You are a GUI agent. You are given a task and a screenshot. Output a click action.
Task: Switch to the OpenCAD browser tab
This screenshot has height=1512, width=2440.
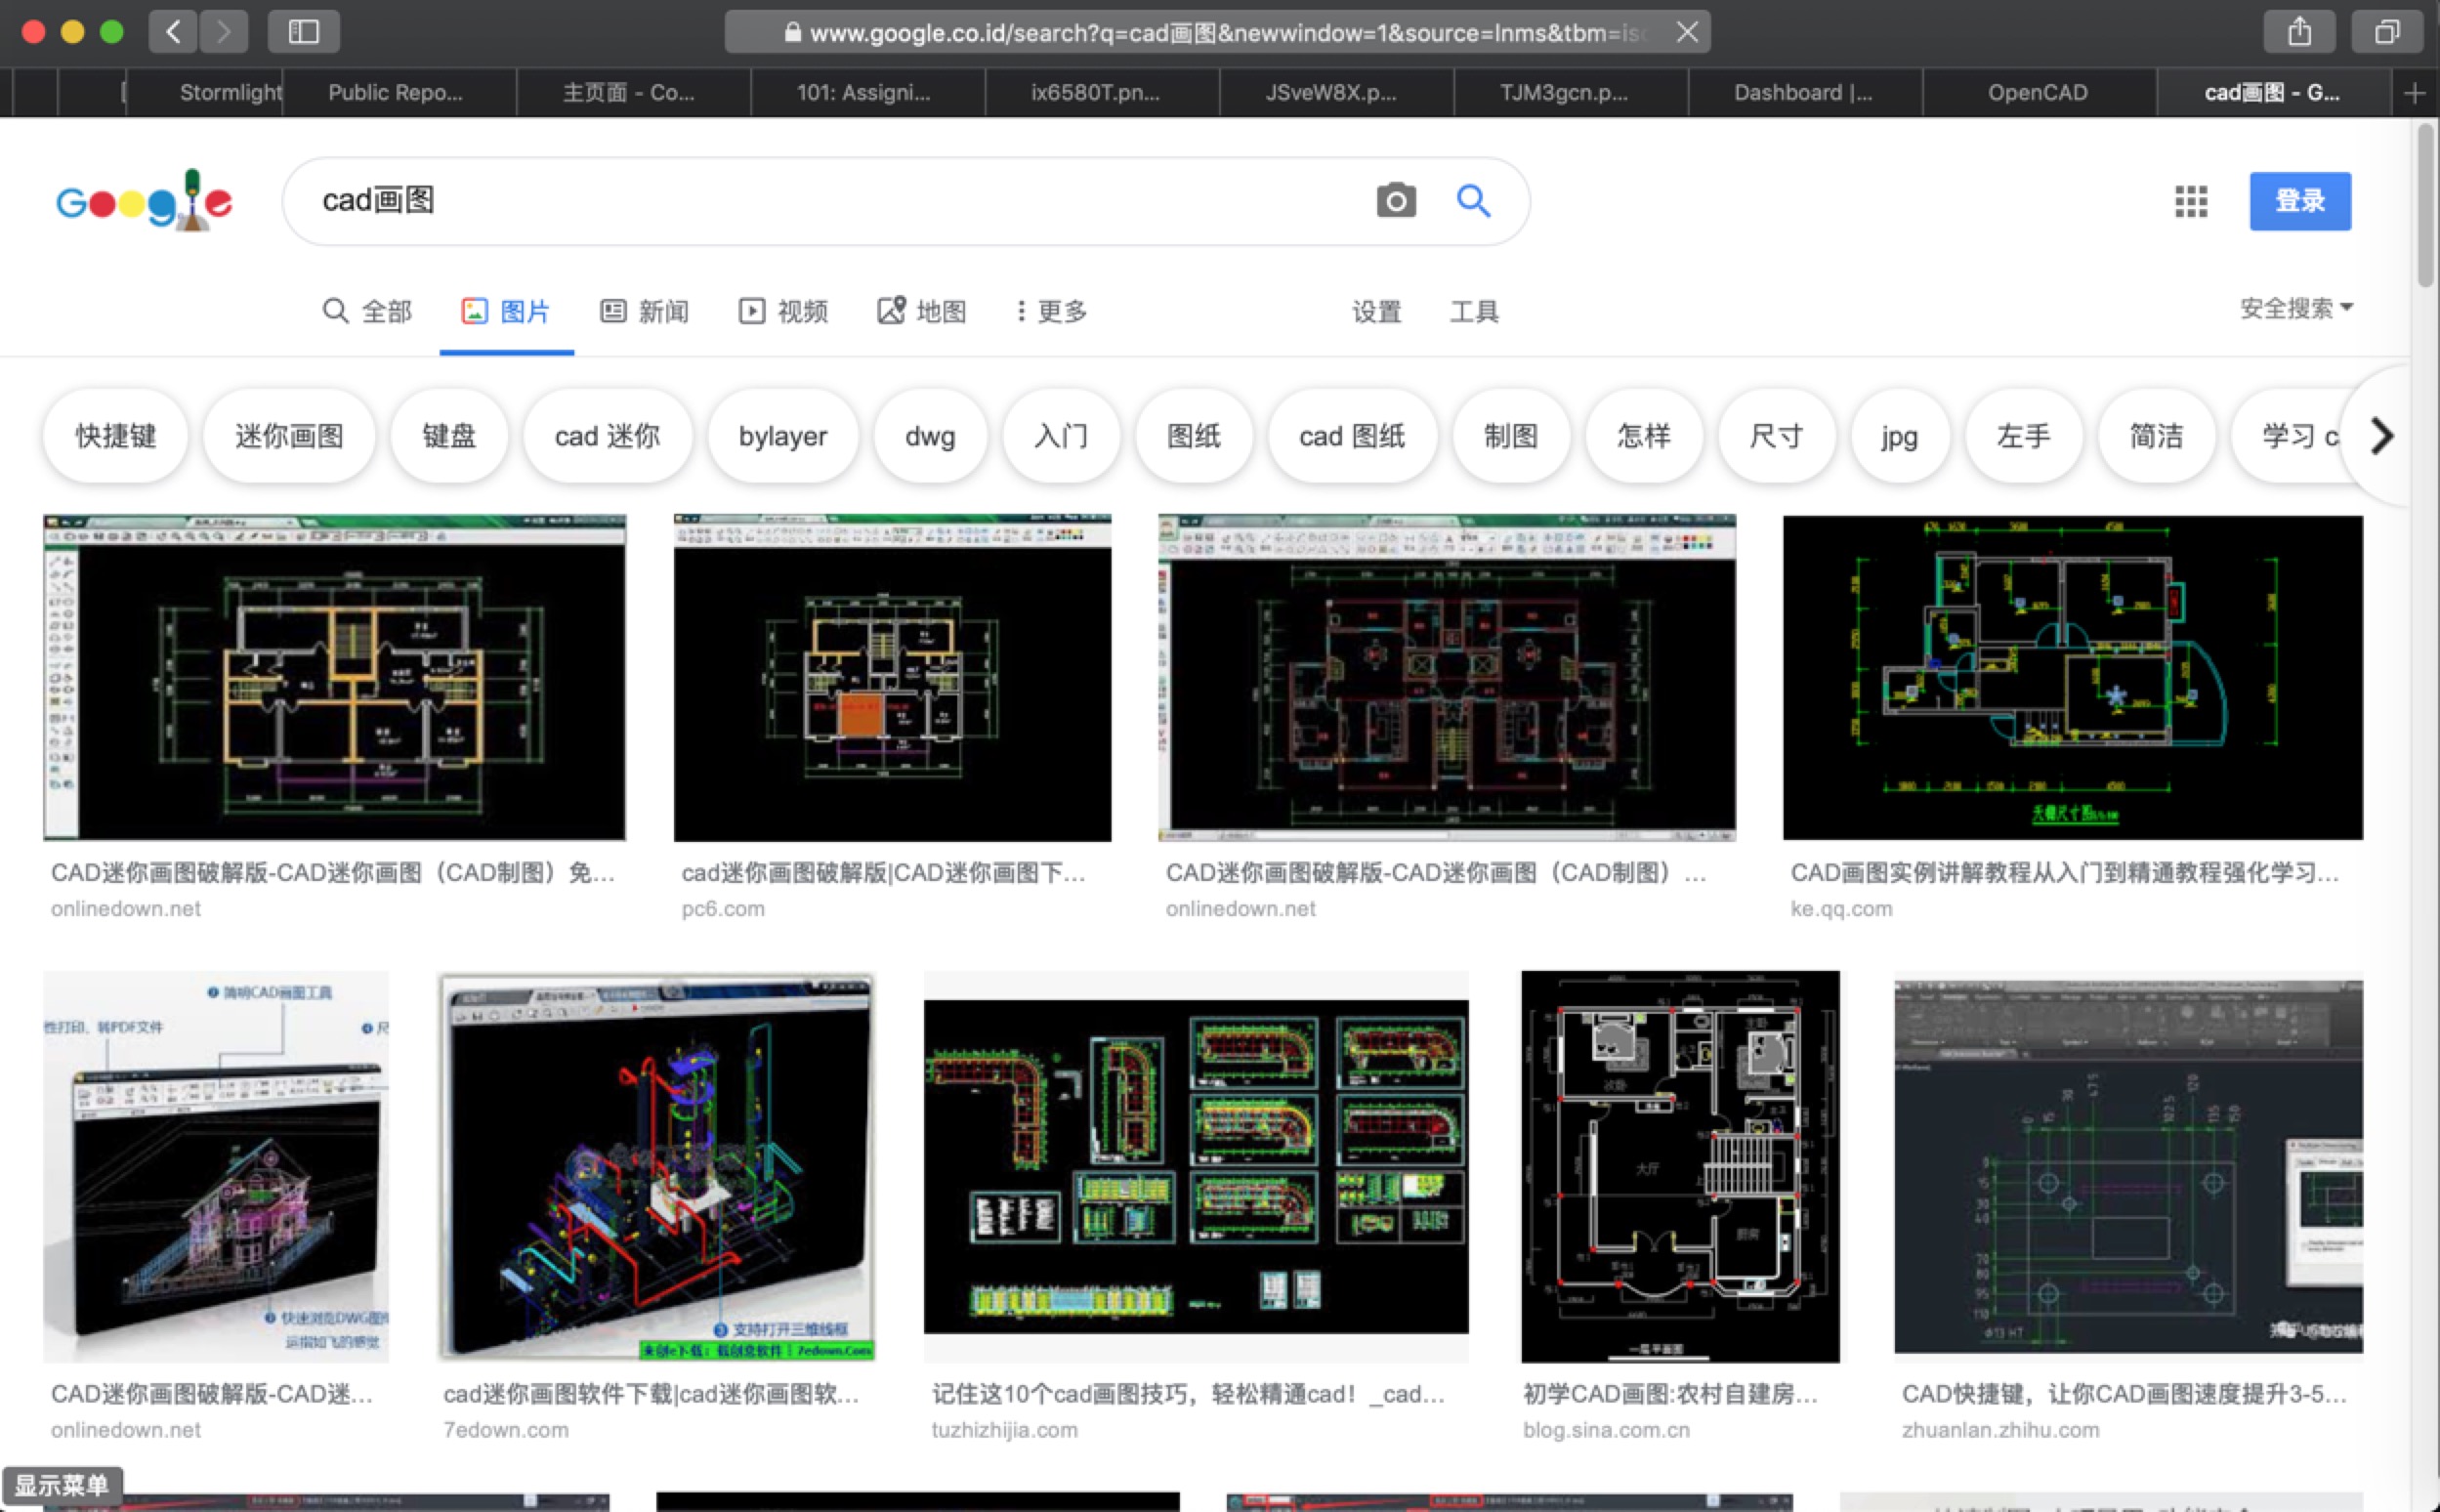pyautogui.click(x=2037, y=93)
